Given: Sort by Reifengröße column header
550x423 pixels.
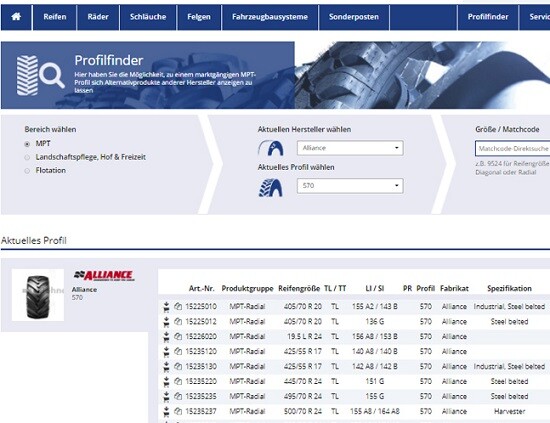Looking at the screenshot, I should [x=299, y=289].
